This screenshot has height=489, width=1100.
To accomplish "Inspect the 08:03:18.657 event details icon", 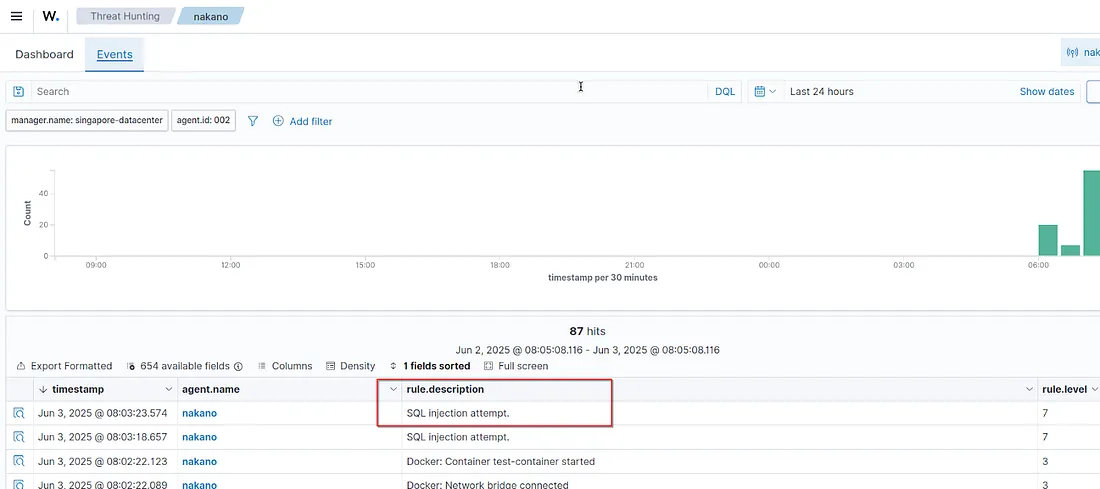I will (18, 437).
